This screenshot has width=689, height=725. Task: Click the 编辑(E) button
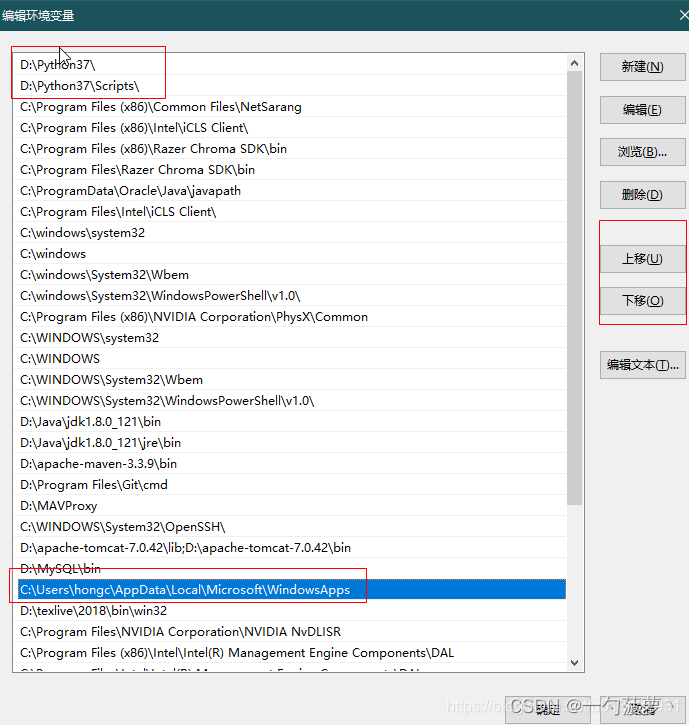tap(642, 110)
